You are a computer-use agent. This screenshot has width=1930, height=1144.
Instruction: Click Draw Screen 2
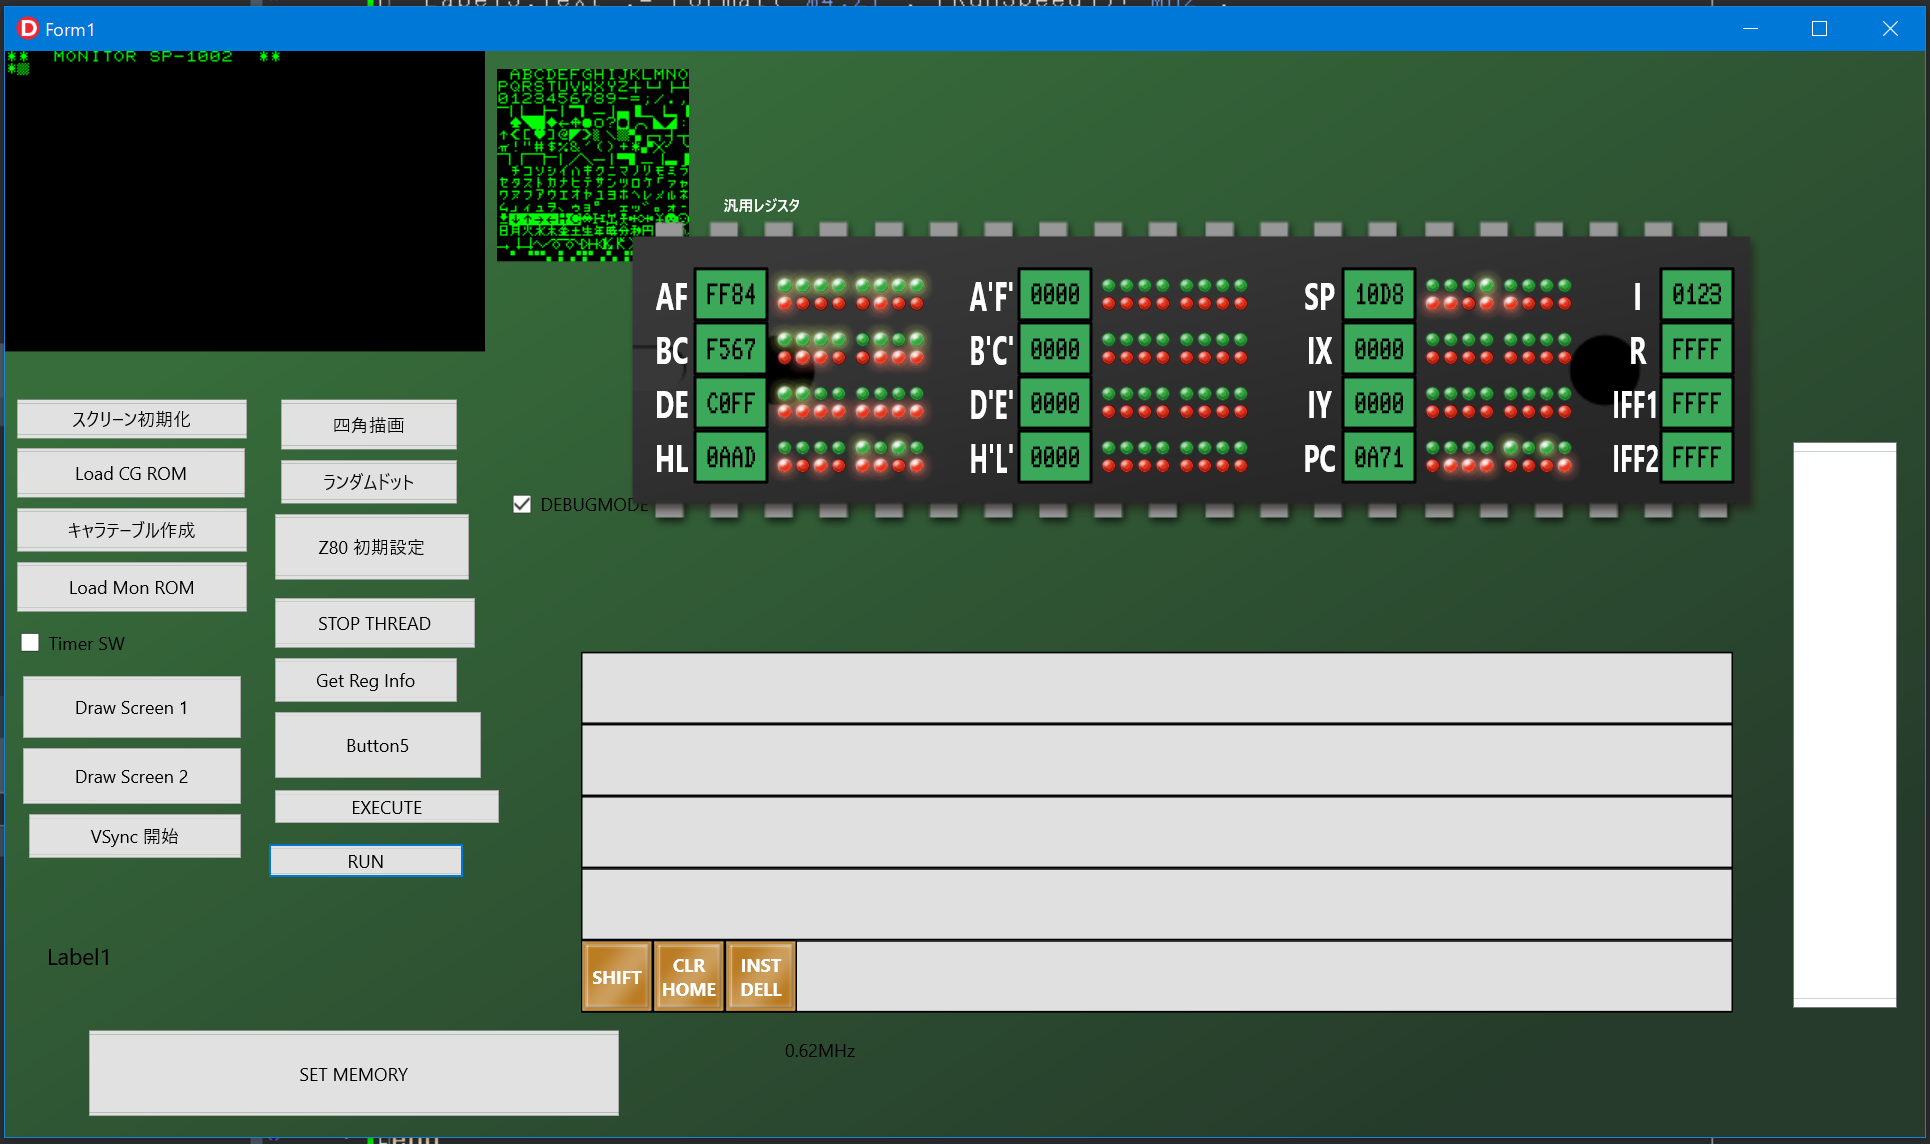[x=131, y=776]
